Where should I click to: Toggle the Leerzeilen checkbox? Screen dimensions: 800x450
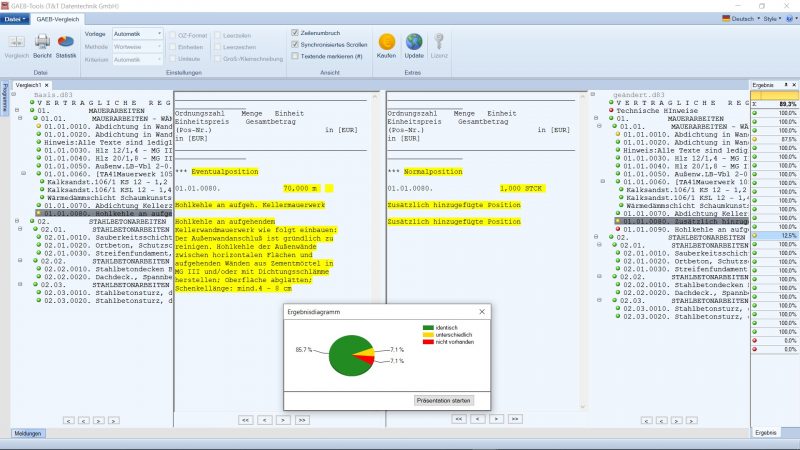[217, 35]
